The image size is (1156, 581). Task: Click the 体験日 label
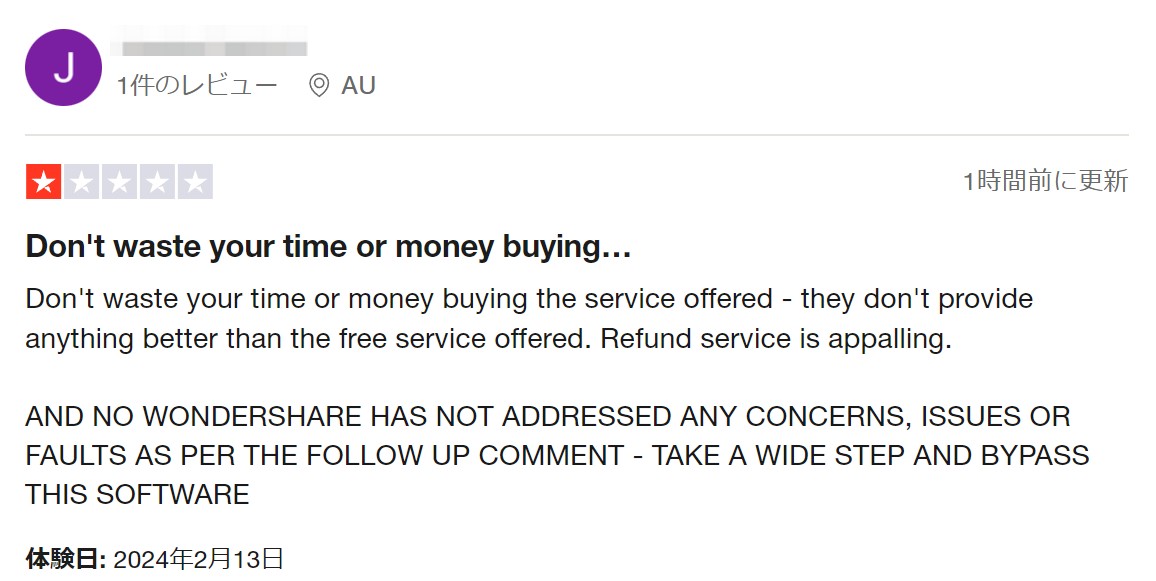tap(66, 559)
